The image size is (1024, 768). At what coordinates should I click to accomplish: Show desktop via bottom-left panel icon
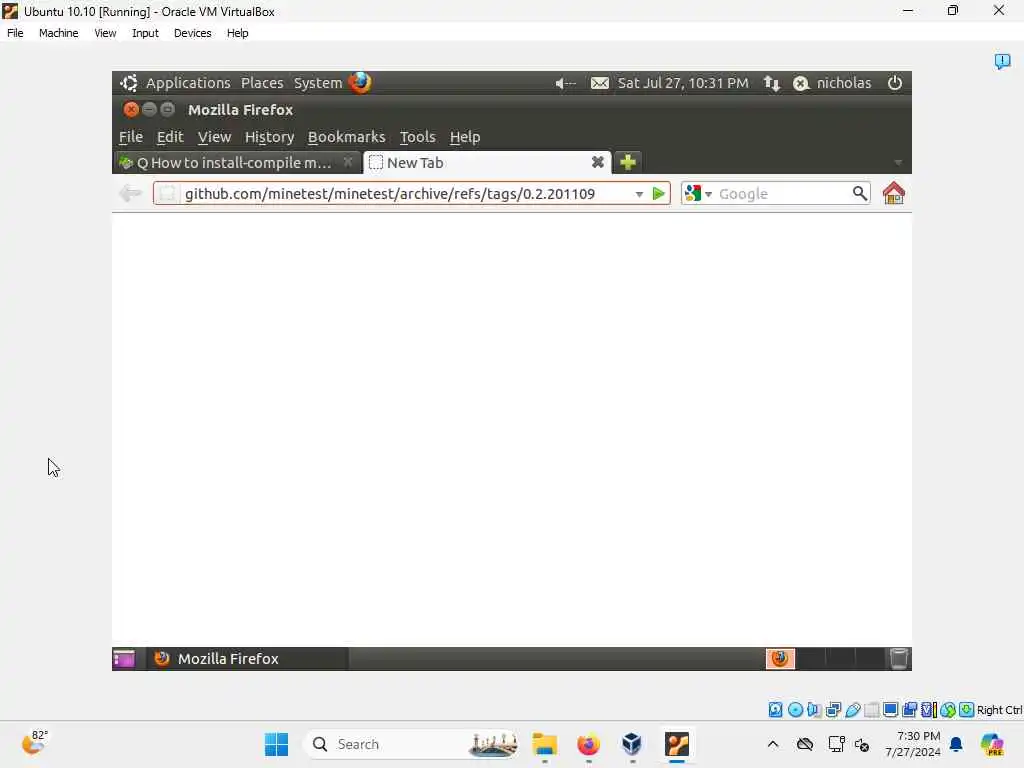tap(123, 659)
